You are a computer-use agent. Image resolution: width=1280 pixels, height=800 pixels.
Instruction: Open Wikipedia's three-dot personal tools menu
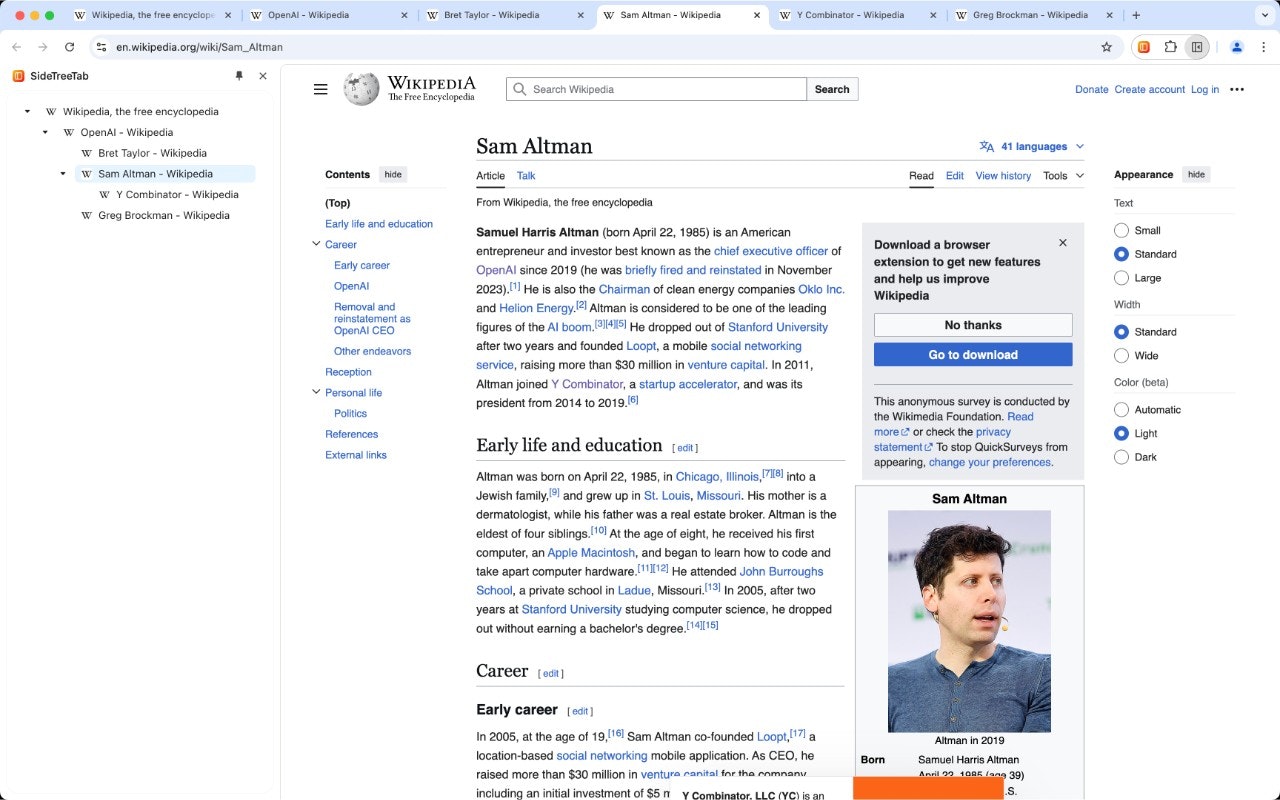(1237, 89)
